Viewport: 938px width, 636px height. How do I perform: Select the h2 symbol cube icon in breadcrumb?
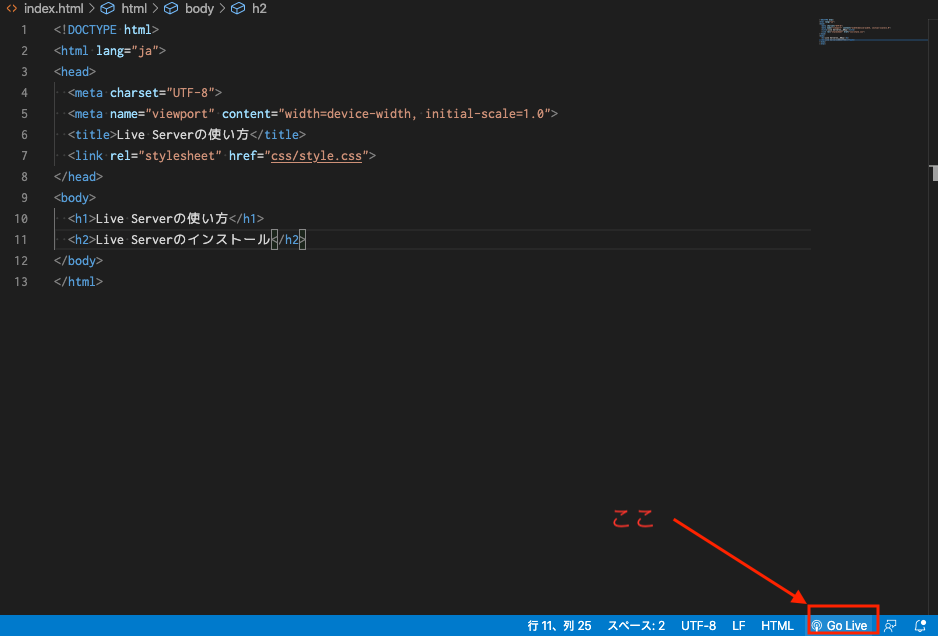(x=237, y=8)
